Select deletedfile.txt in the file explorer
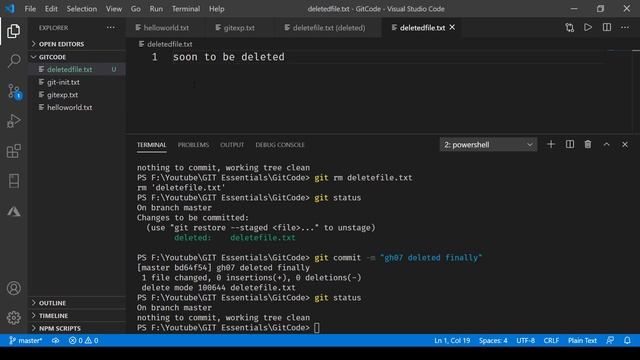Image resolution: width=640 pixels, height=360 pixels. pyautogui.click(x=77, y=69)
